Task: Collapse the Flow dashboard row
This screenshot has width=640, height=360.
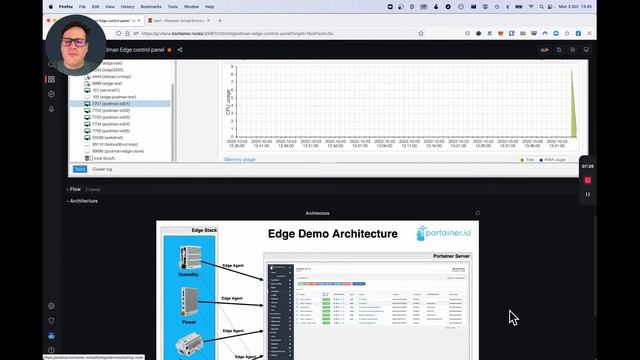Action: point(74,189)
